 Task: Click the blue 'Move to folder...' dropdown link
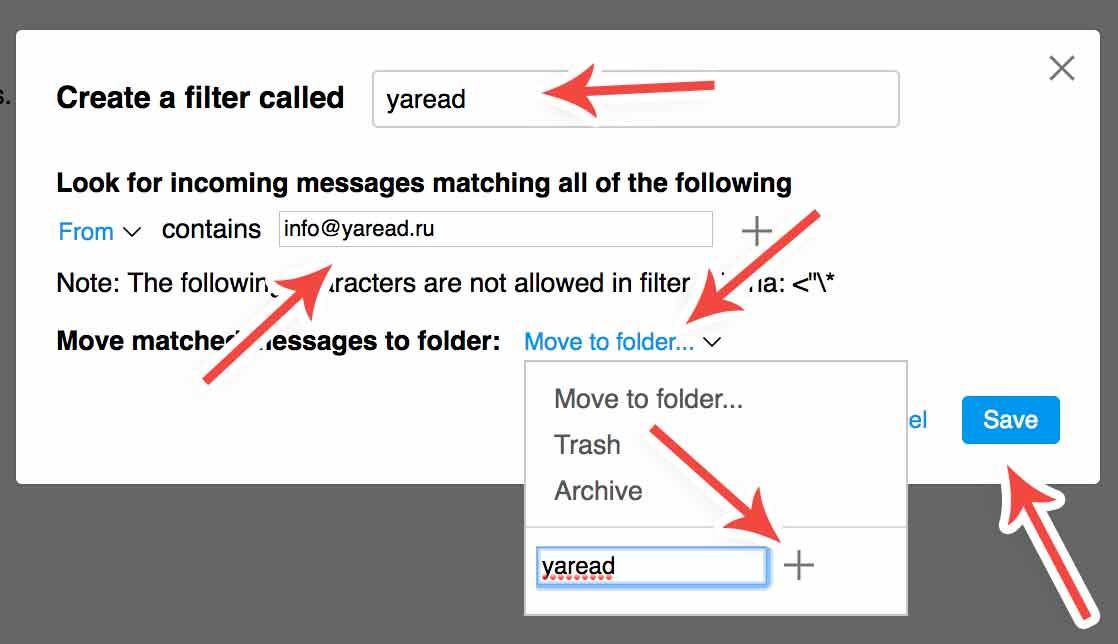[x=608, y=342]
